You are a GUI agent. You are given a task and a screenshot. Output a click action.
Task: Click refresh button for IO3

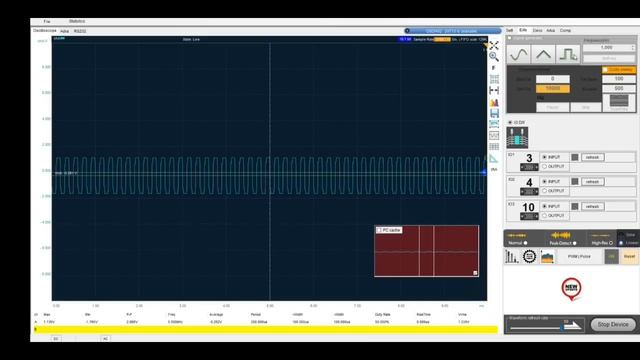coord(592,207)
